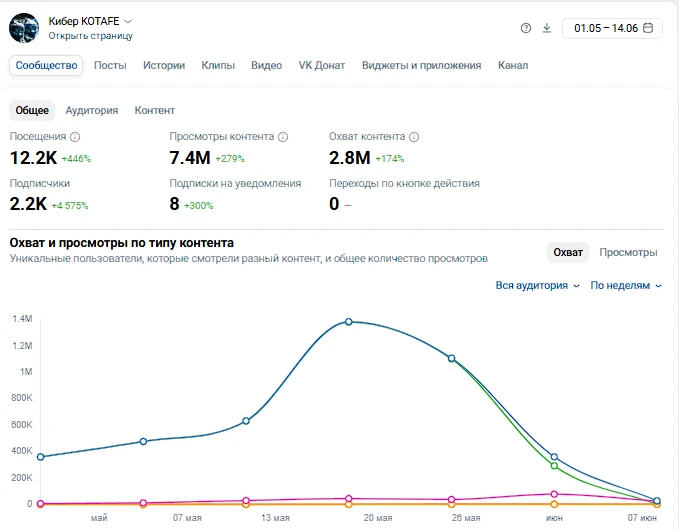Image resolution: width=679 pixels, height=530 pixels.
Task: Open the По неделям period dropdown
Action: pyautogui.click(x=626, y=285)
